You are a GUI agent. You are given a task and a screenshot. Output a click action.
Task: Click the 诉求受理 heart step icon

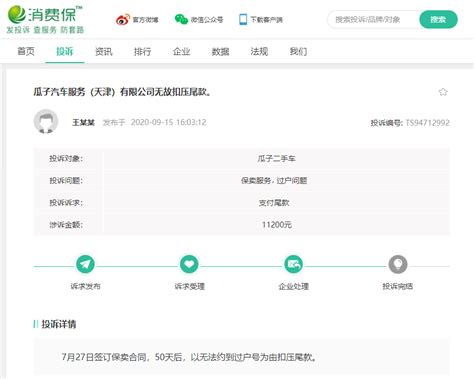click(x=189, y=264)
